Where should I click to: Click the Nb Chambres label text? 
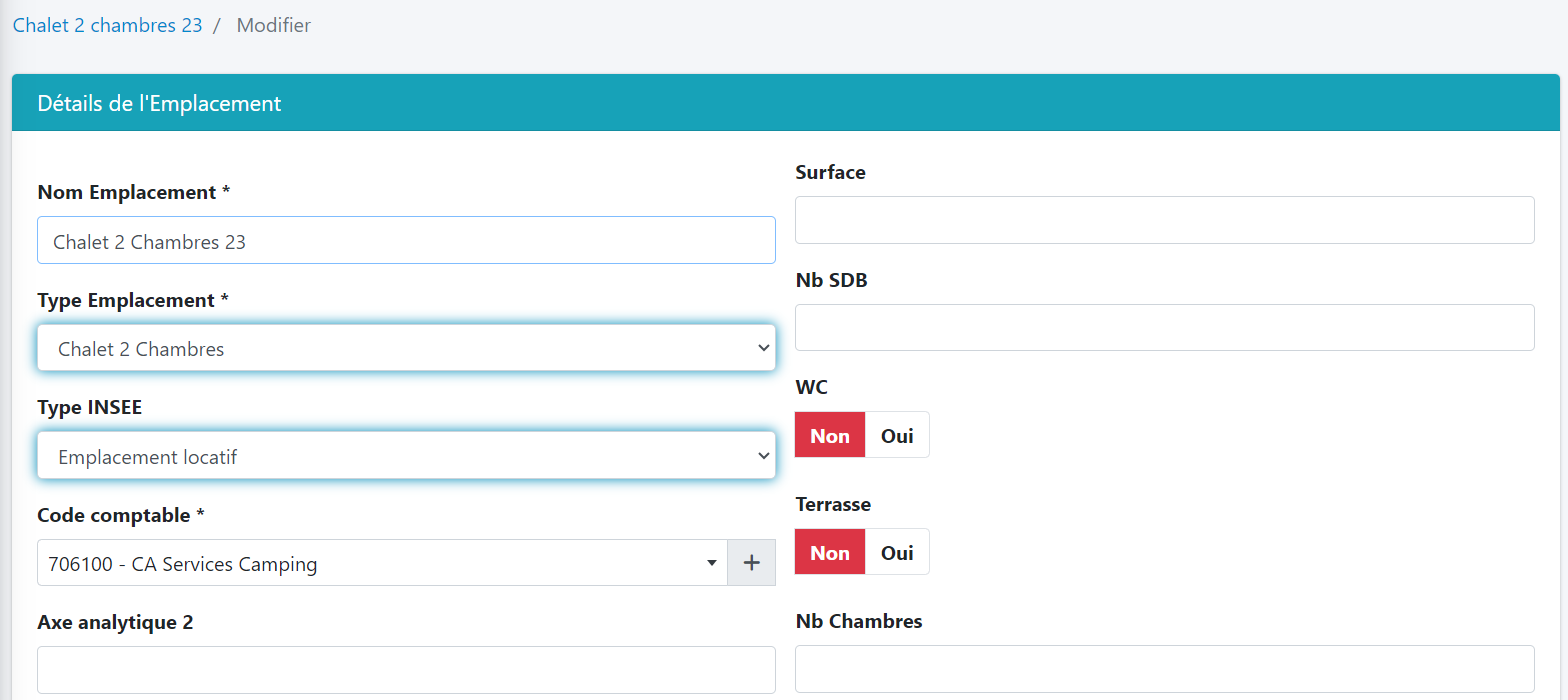tap(858, 621)
